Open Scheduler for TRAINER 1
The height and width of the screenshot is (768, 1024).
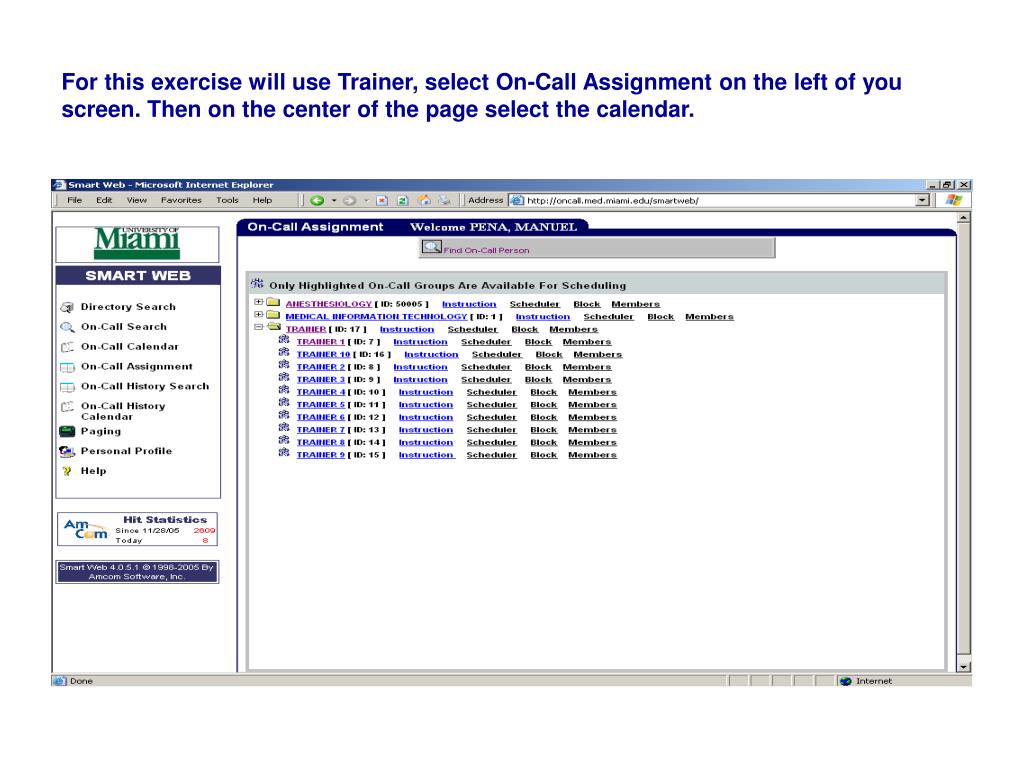point(486,342)
